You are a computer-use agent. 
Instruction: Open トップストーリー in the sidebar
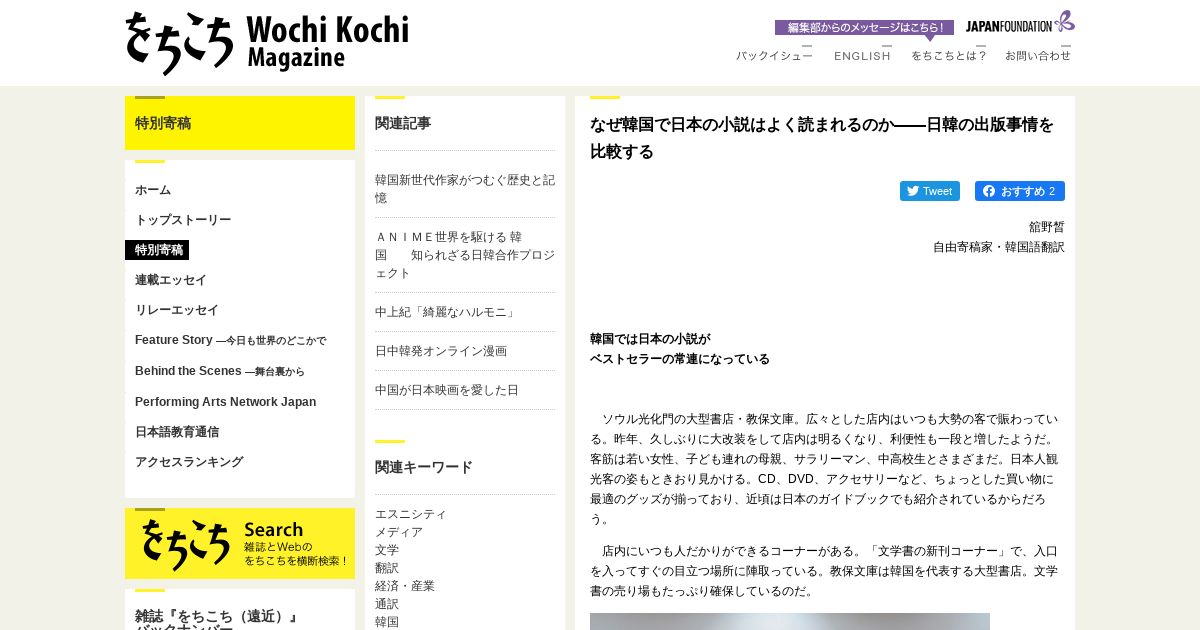183,220
